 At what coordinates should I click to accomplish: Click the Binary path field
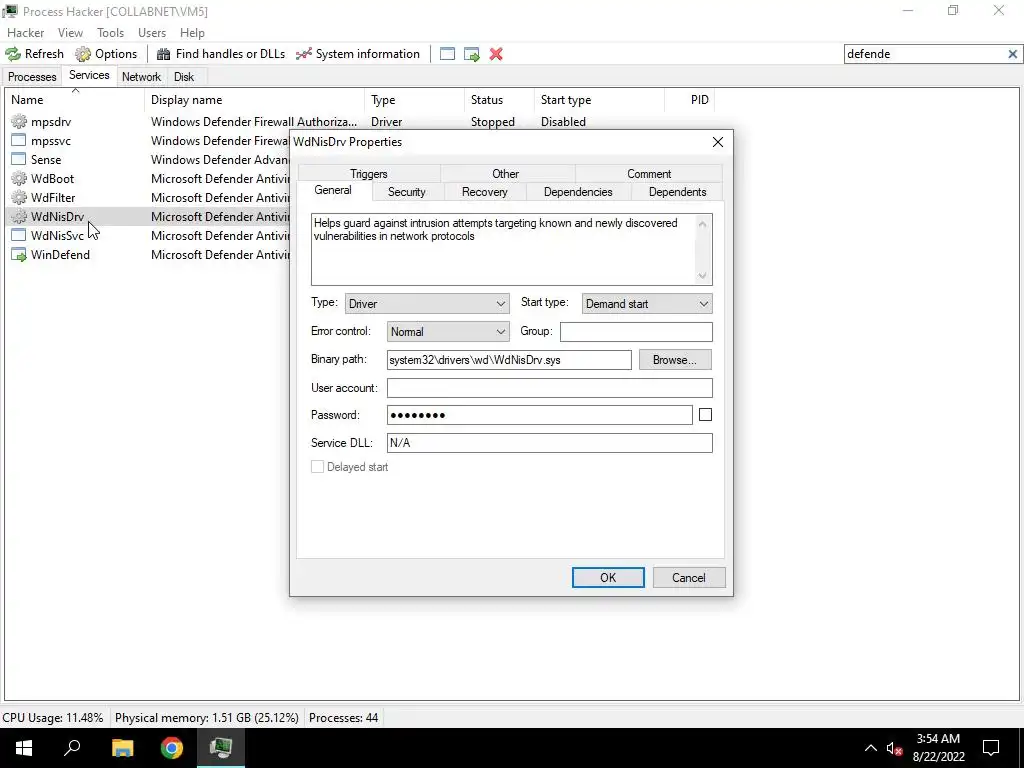pyautogui.click(x=509, y=360)
